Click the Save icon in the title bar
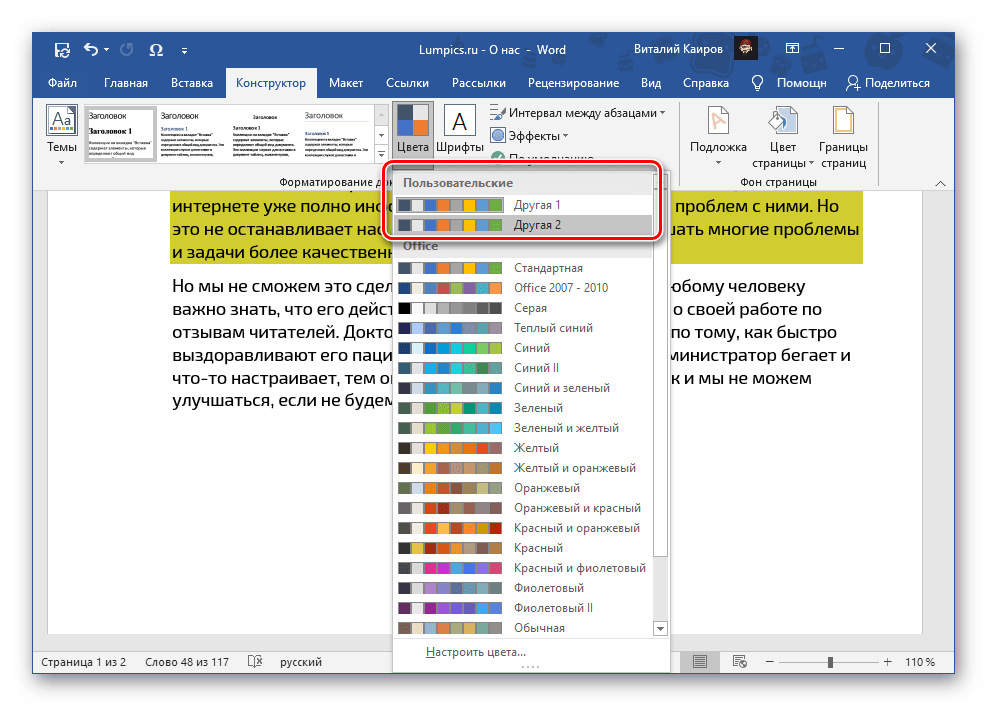This screenshot has width=987, height=706. coord(62,49)
